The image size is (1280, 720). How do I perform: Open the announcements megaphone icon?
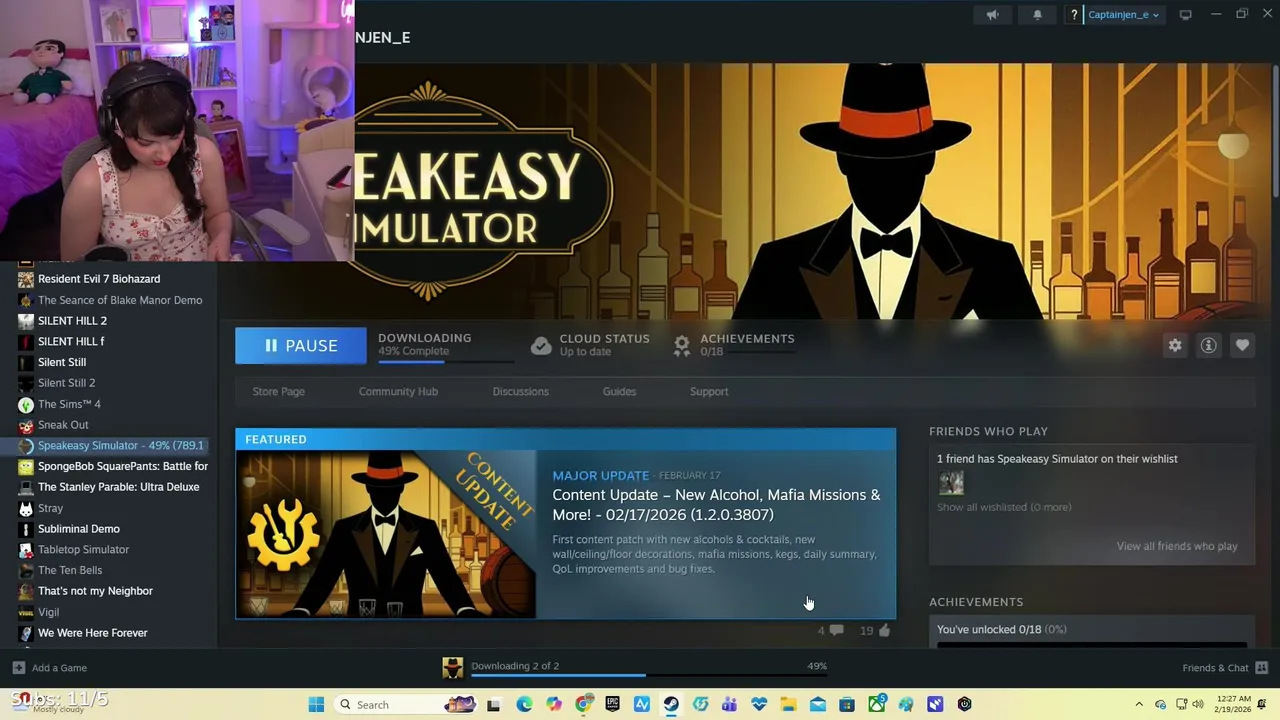pos(992,15)
